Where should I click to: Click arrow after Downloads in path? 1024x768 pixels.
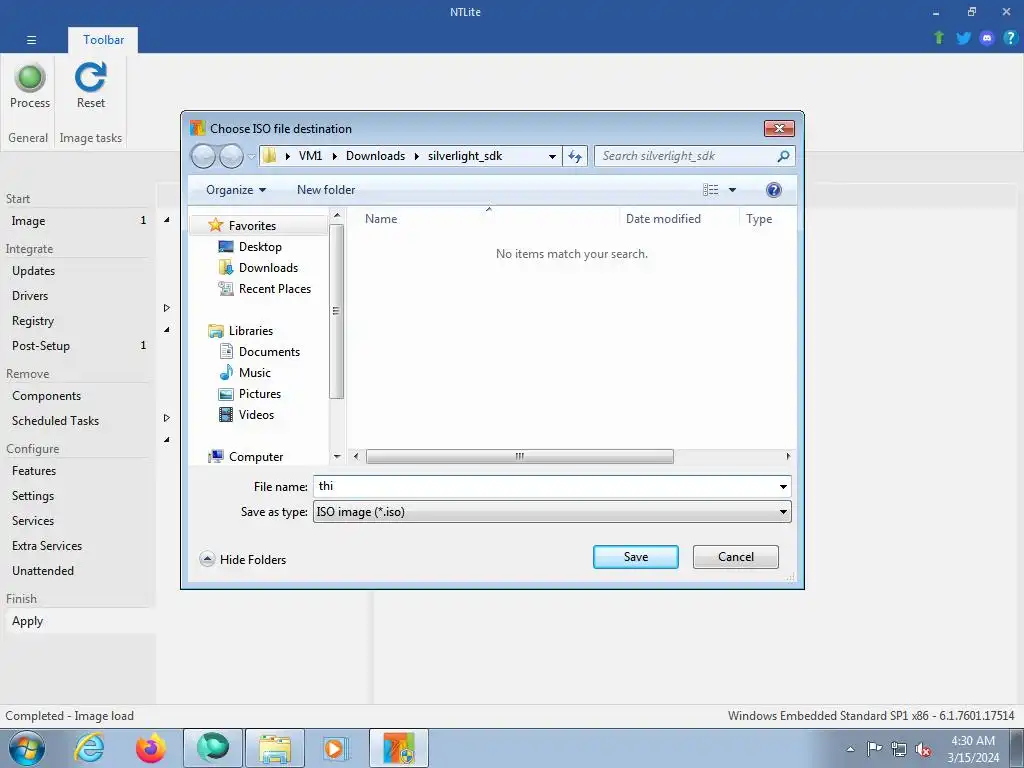[417, 156]
